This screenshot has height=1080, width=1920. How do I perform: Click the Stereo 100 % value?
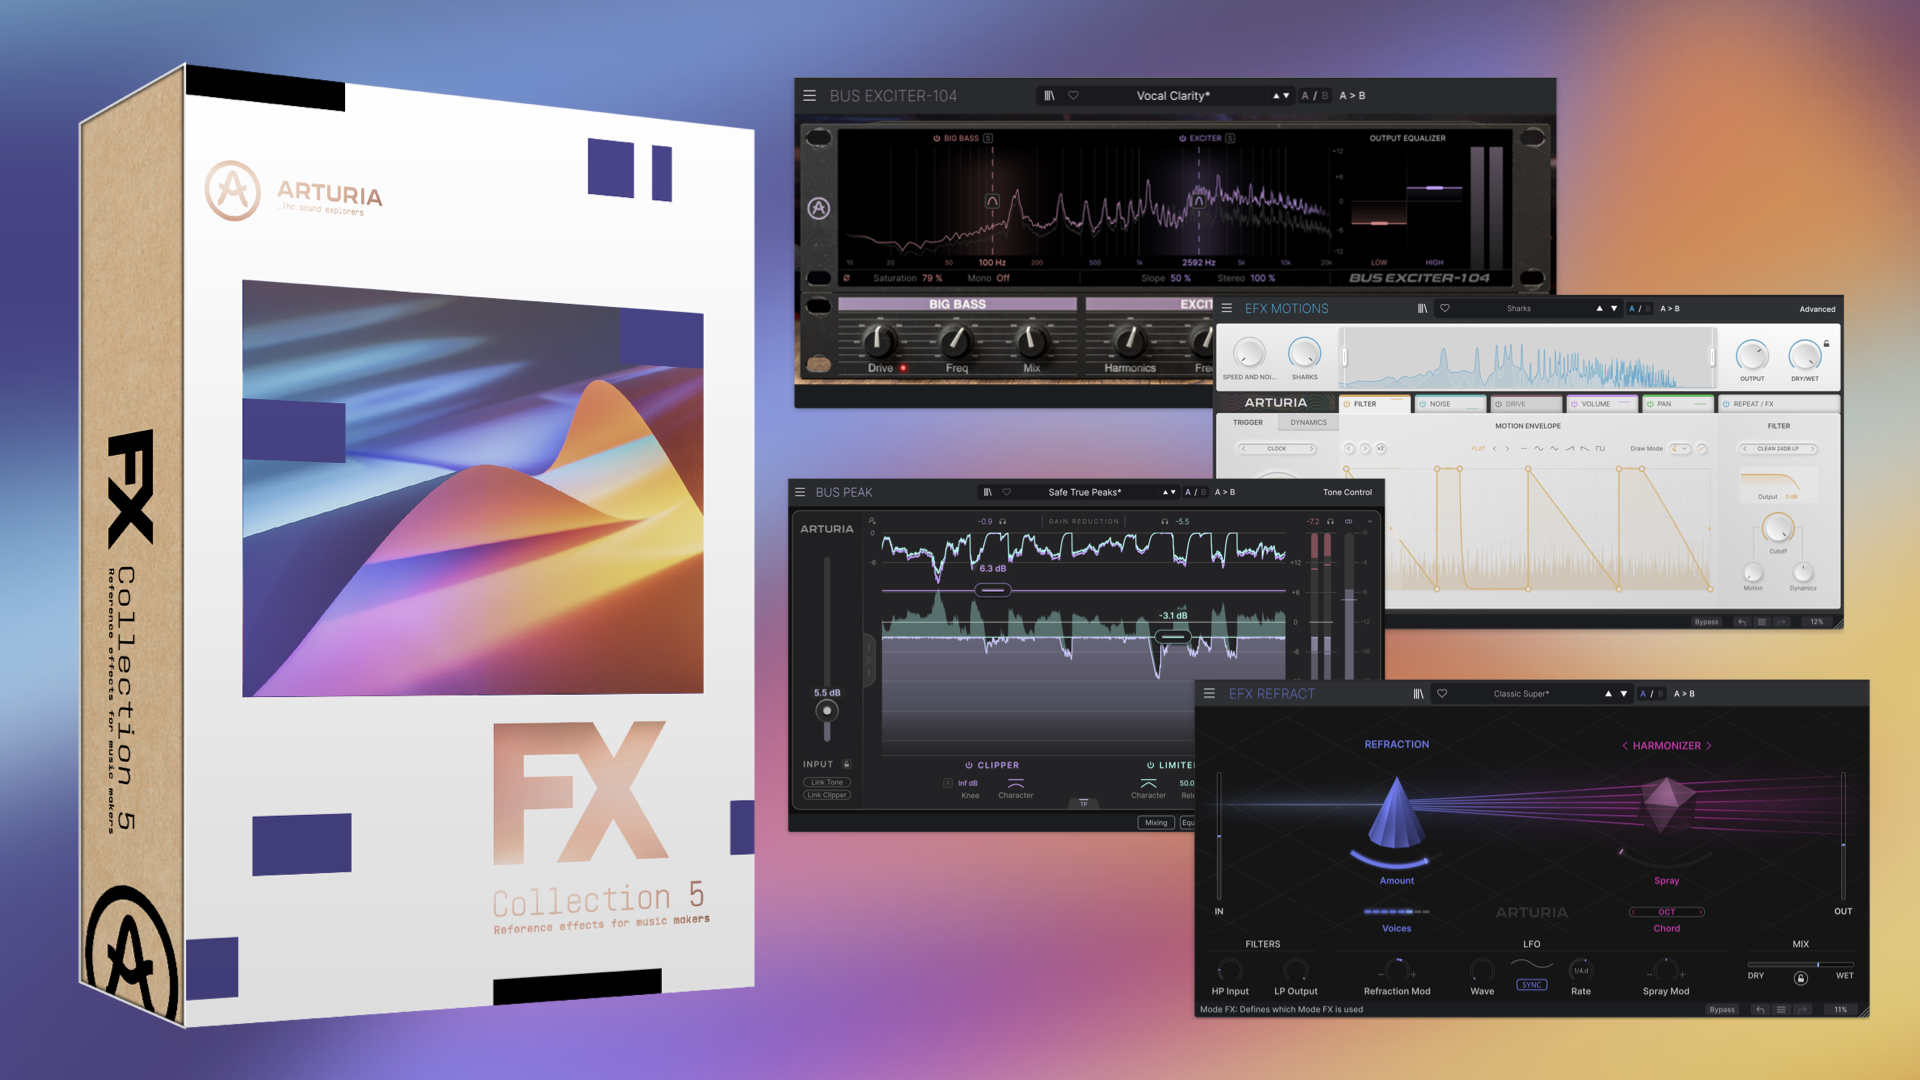click(x=1263, y=278)
